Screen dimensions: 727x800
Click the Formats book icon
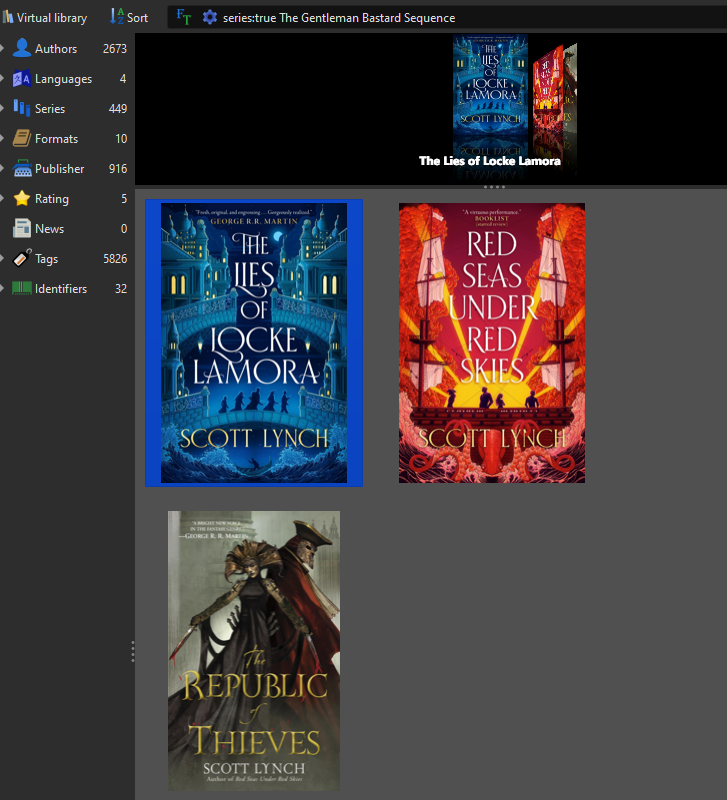[22, 138]
